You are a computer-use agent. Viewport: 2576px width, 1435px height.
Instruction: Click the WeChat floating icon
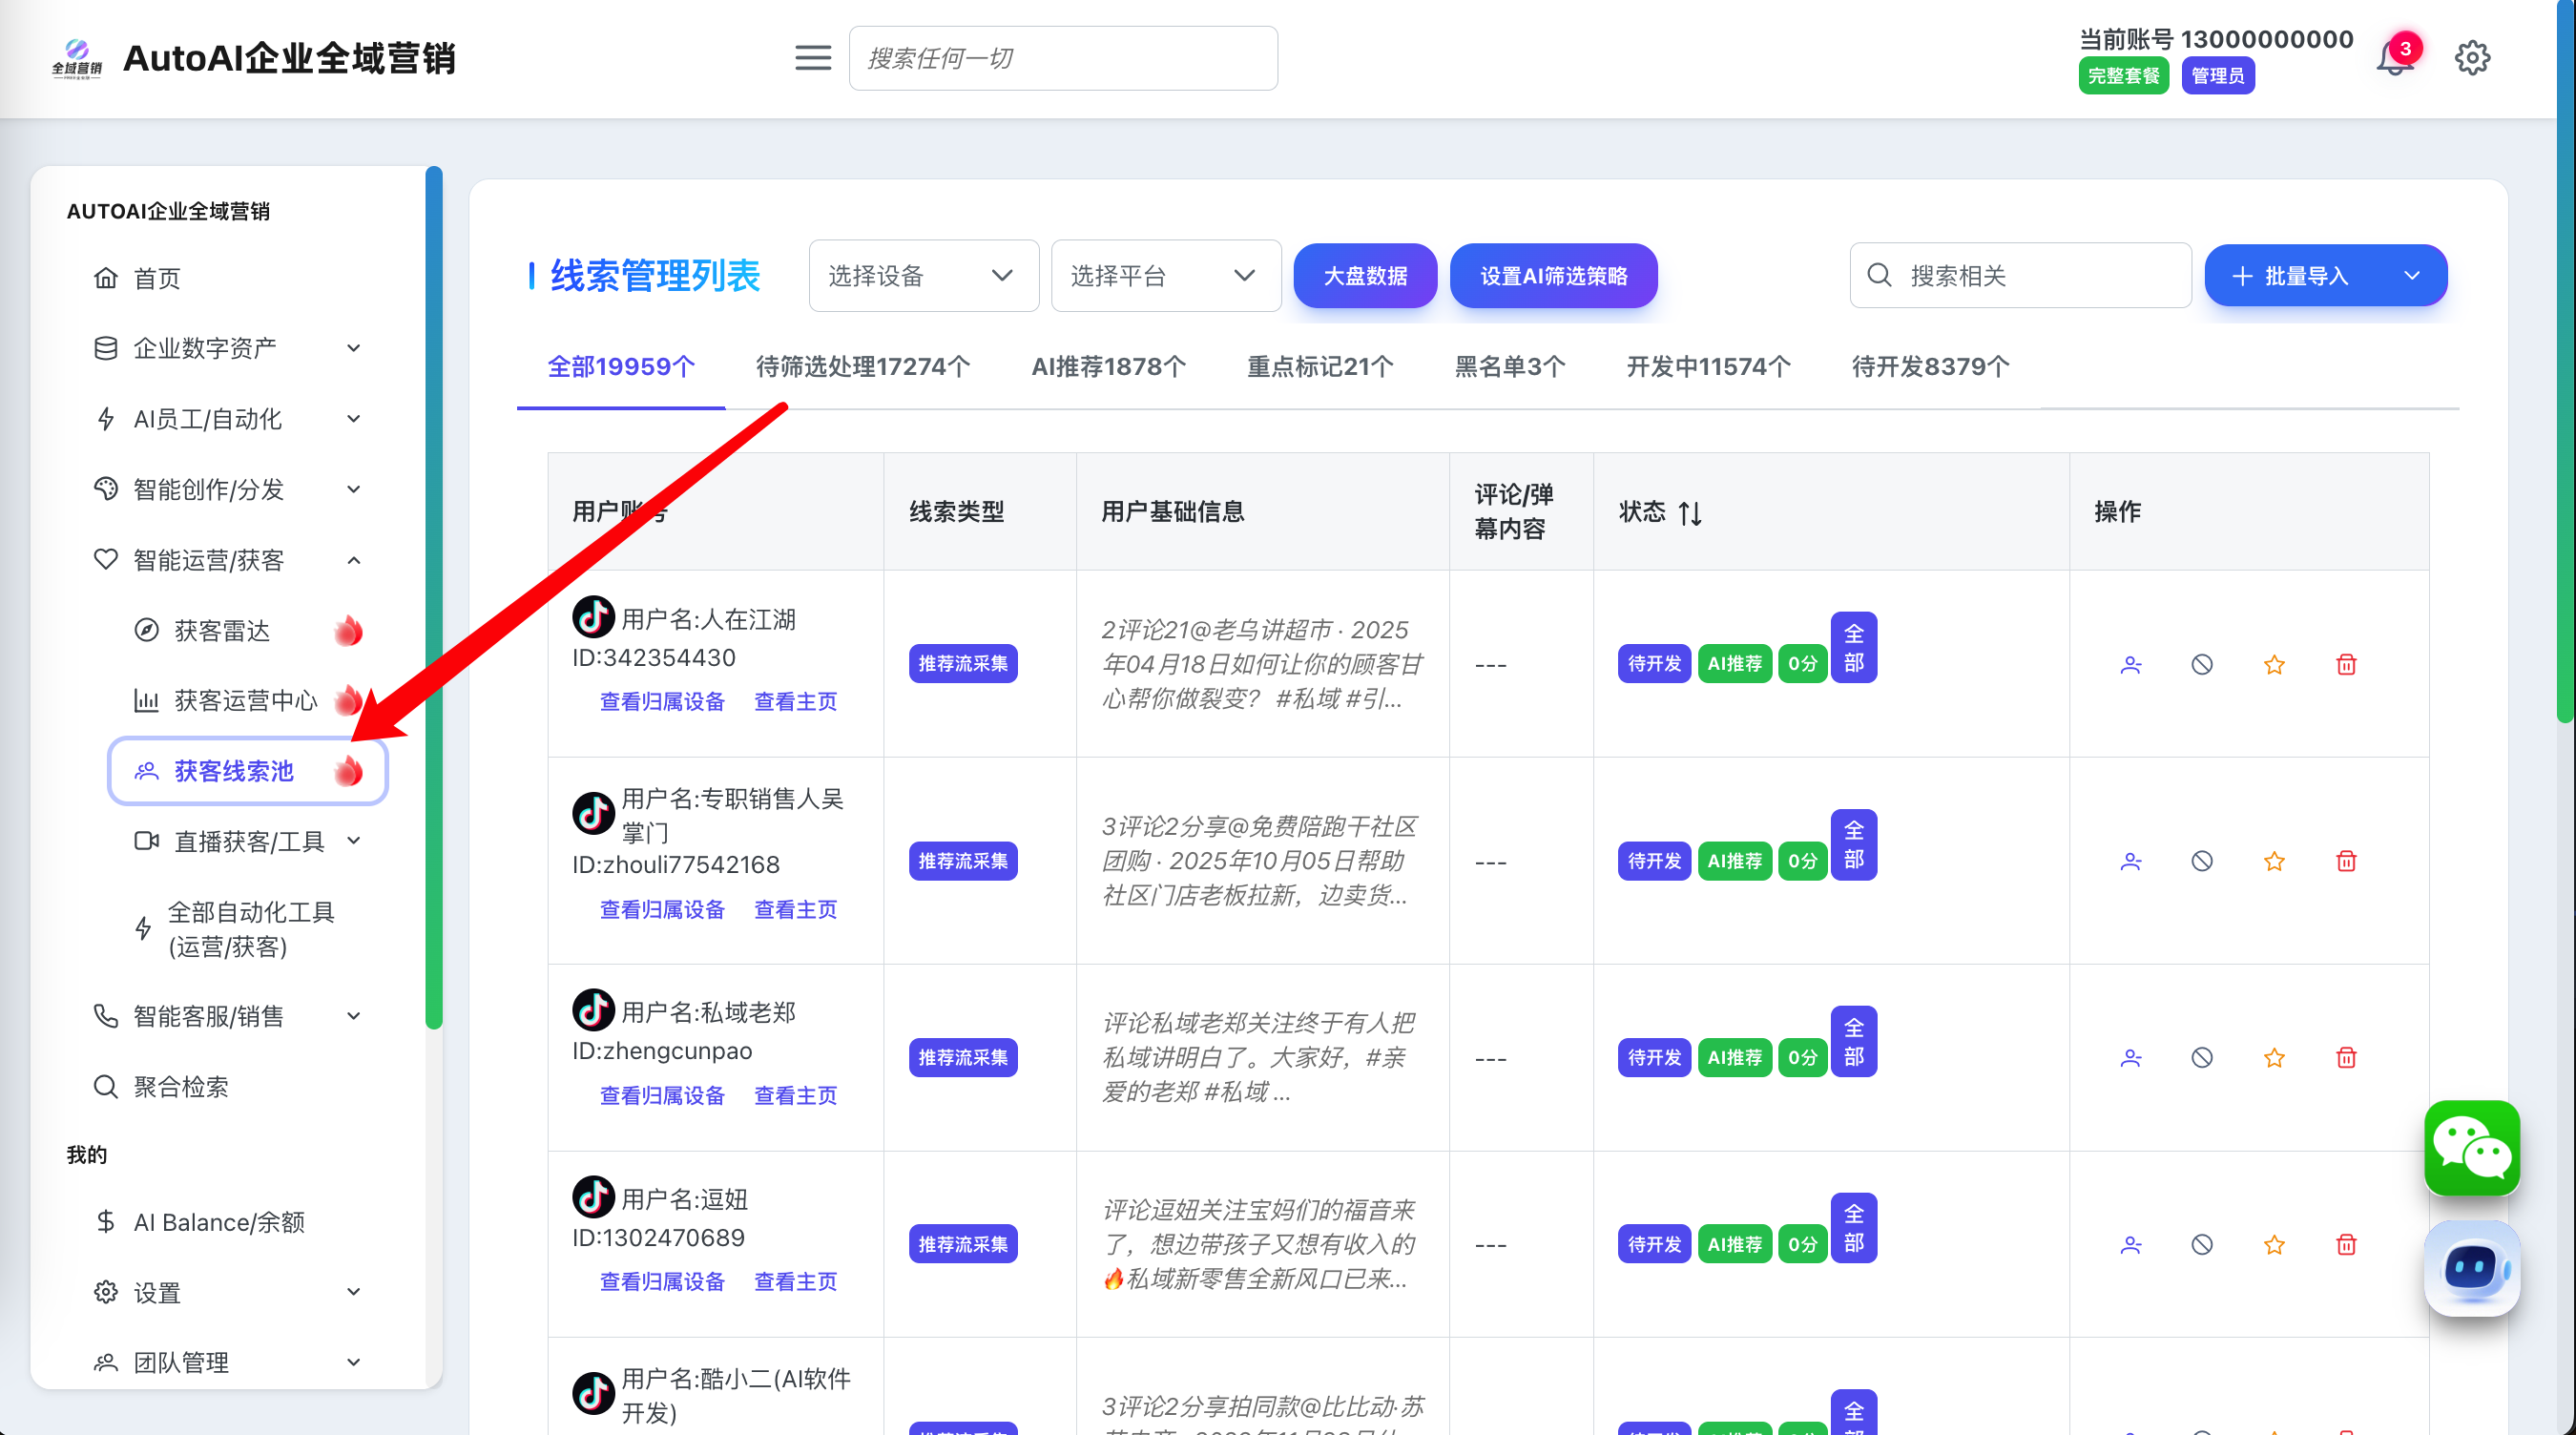click(x=2471, y=1147)
